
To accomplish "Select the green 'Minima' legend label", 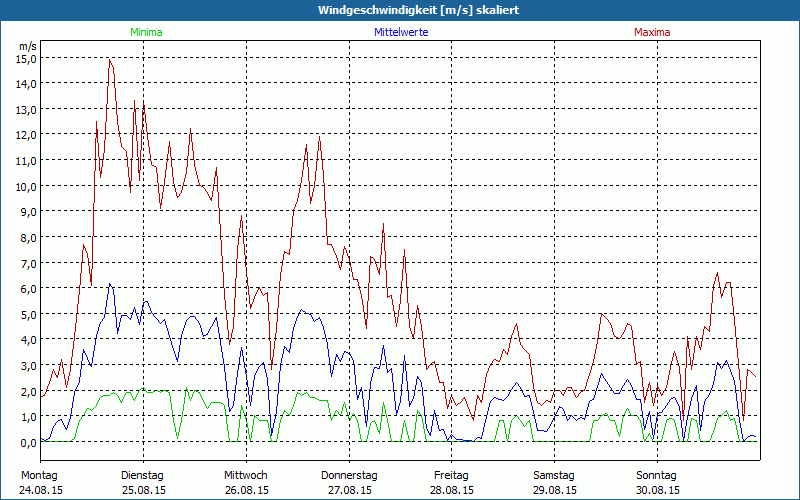I will click(146, 32).
